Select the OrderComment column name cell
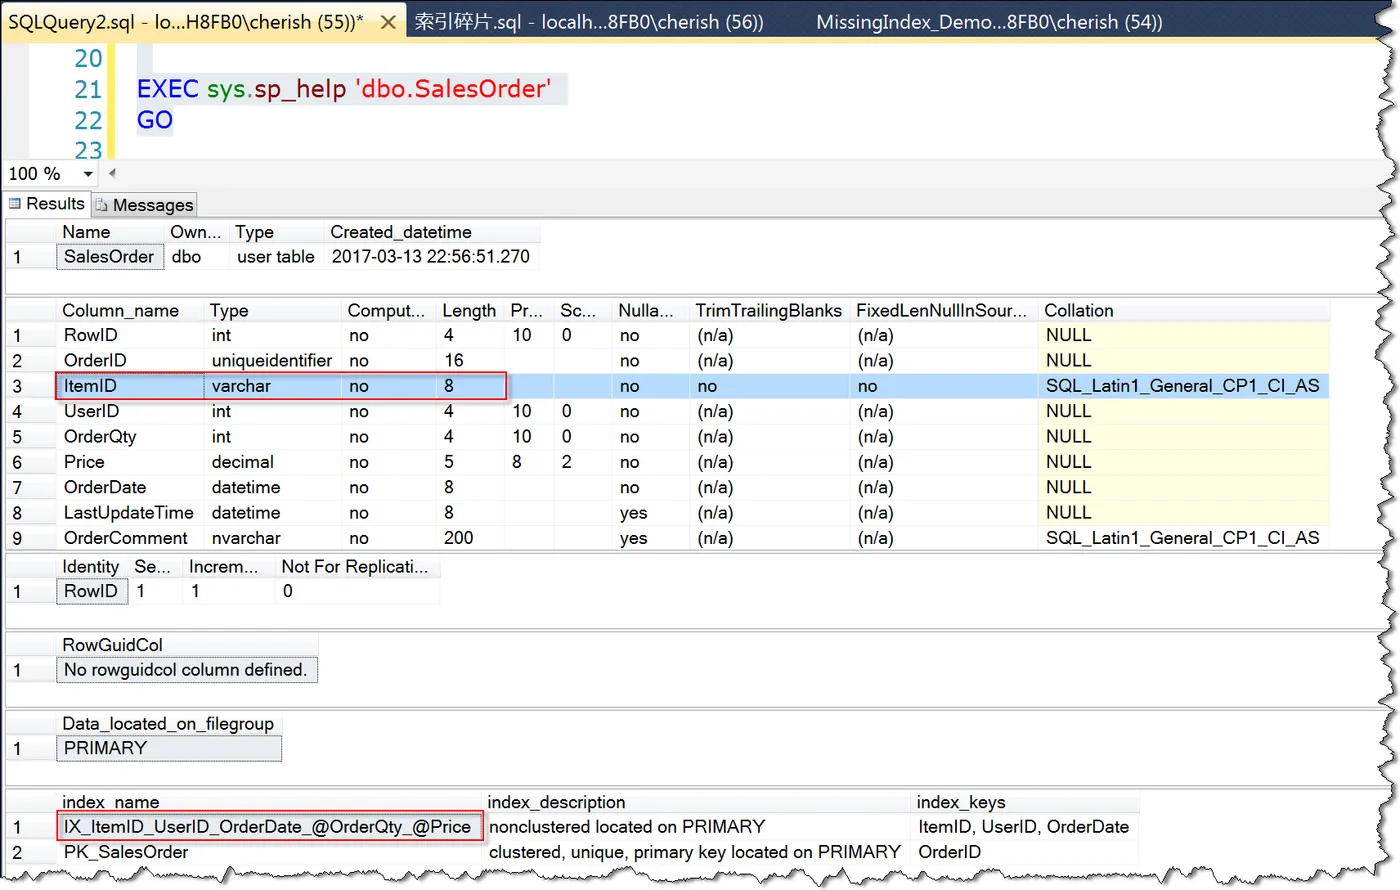This screenshot has height=890, width=1400. tap(130, 538)
